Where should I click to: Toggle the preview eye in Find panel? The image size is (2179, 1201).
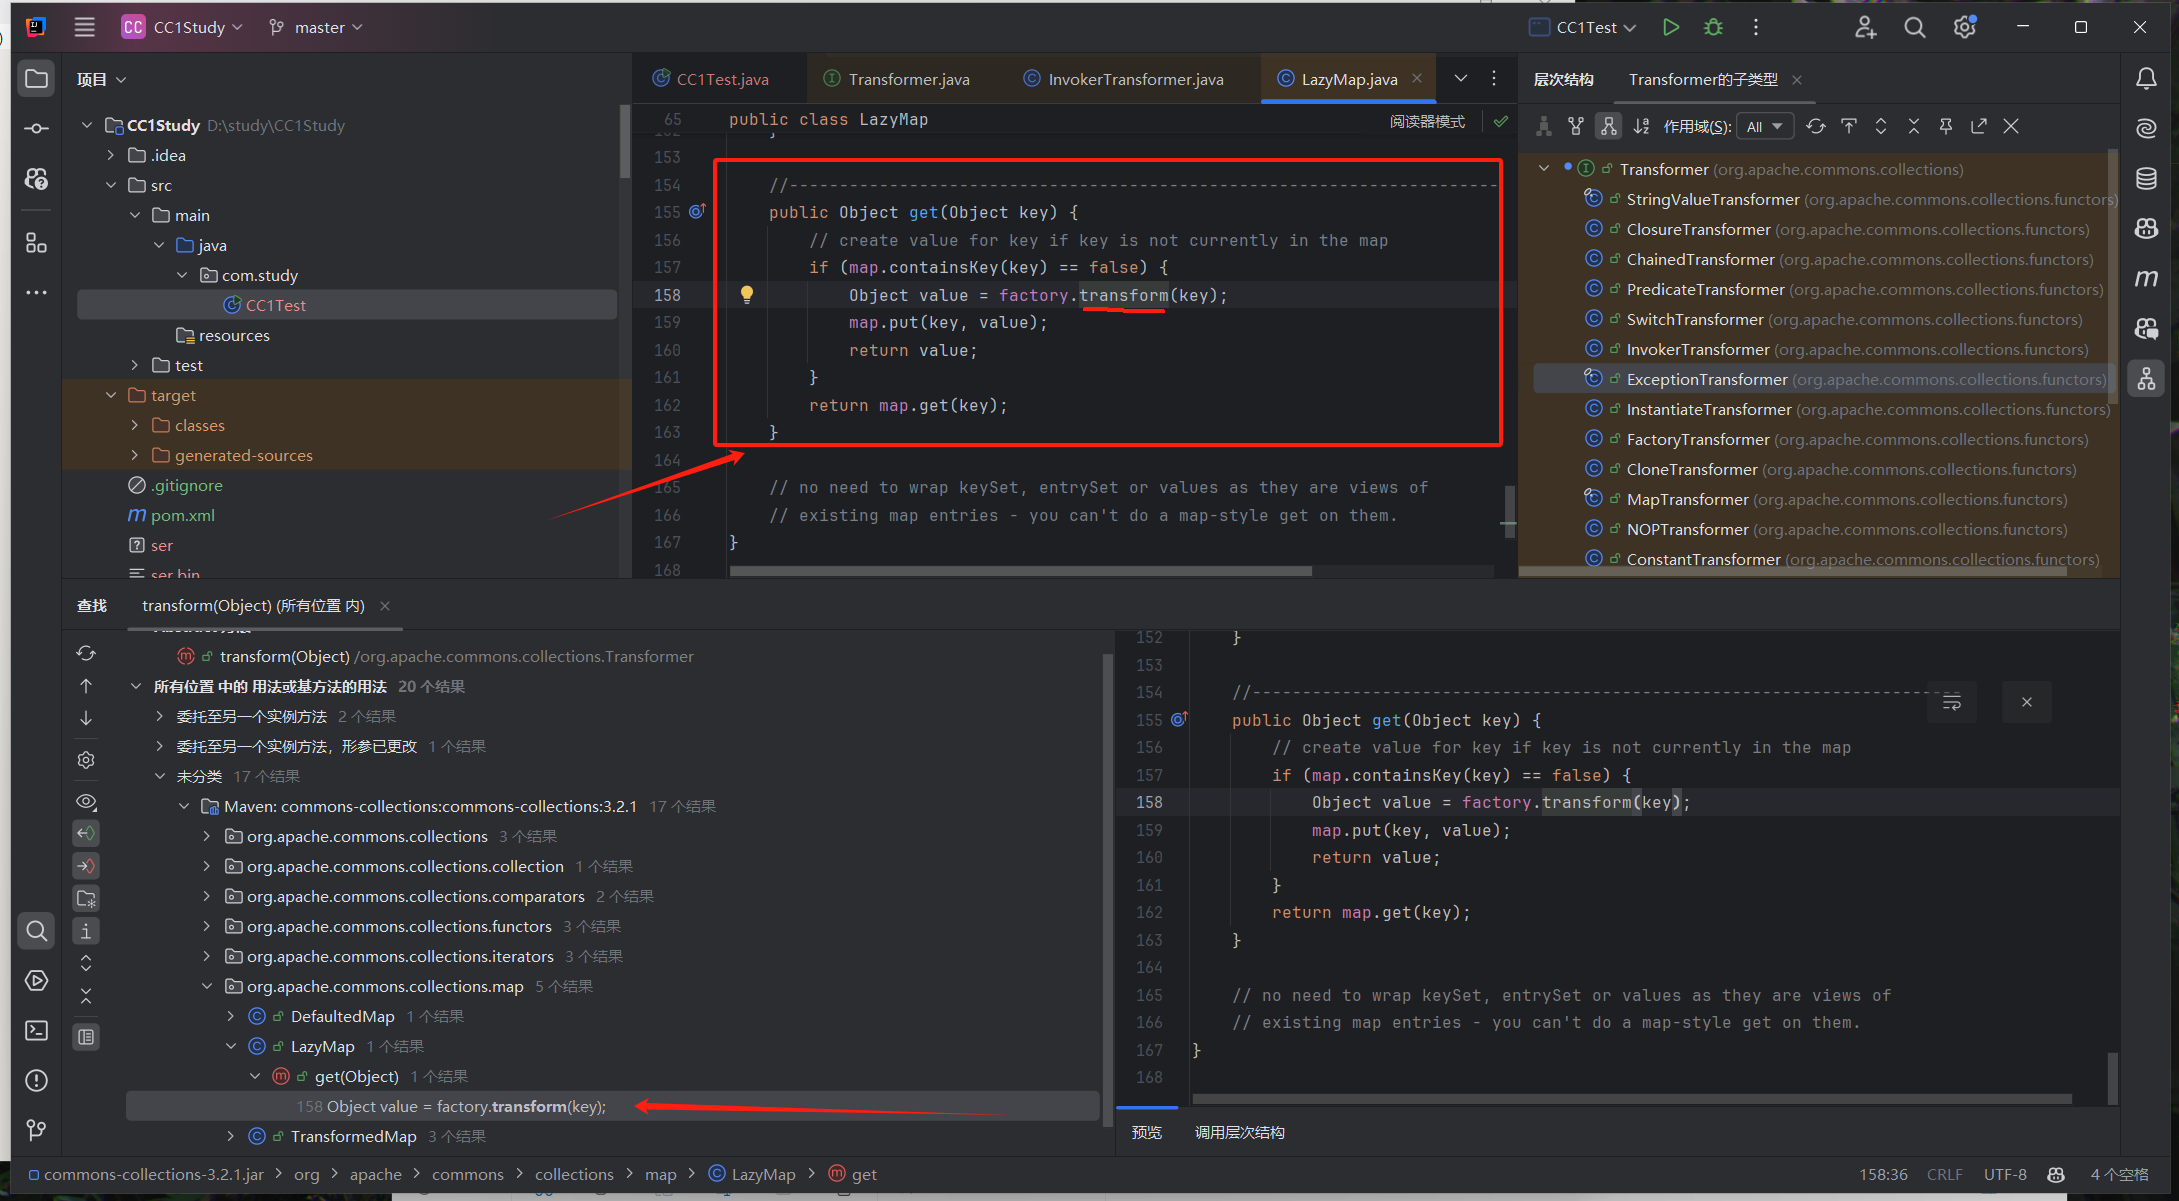pyautogui.click(x=86, y=801)
